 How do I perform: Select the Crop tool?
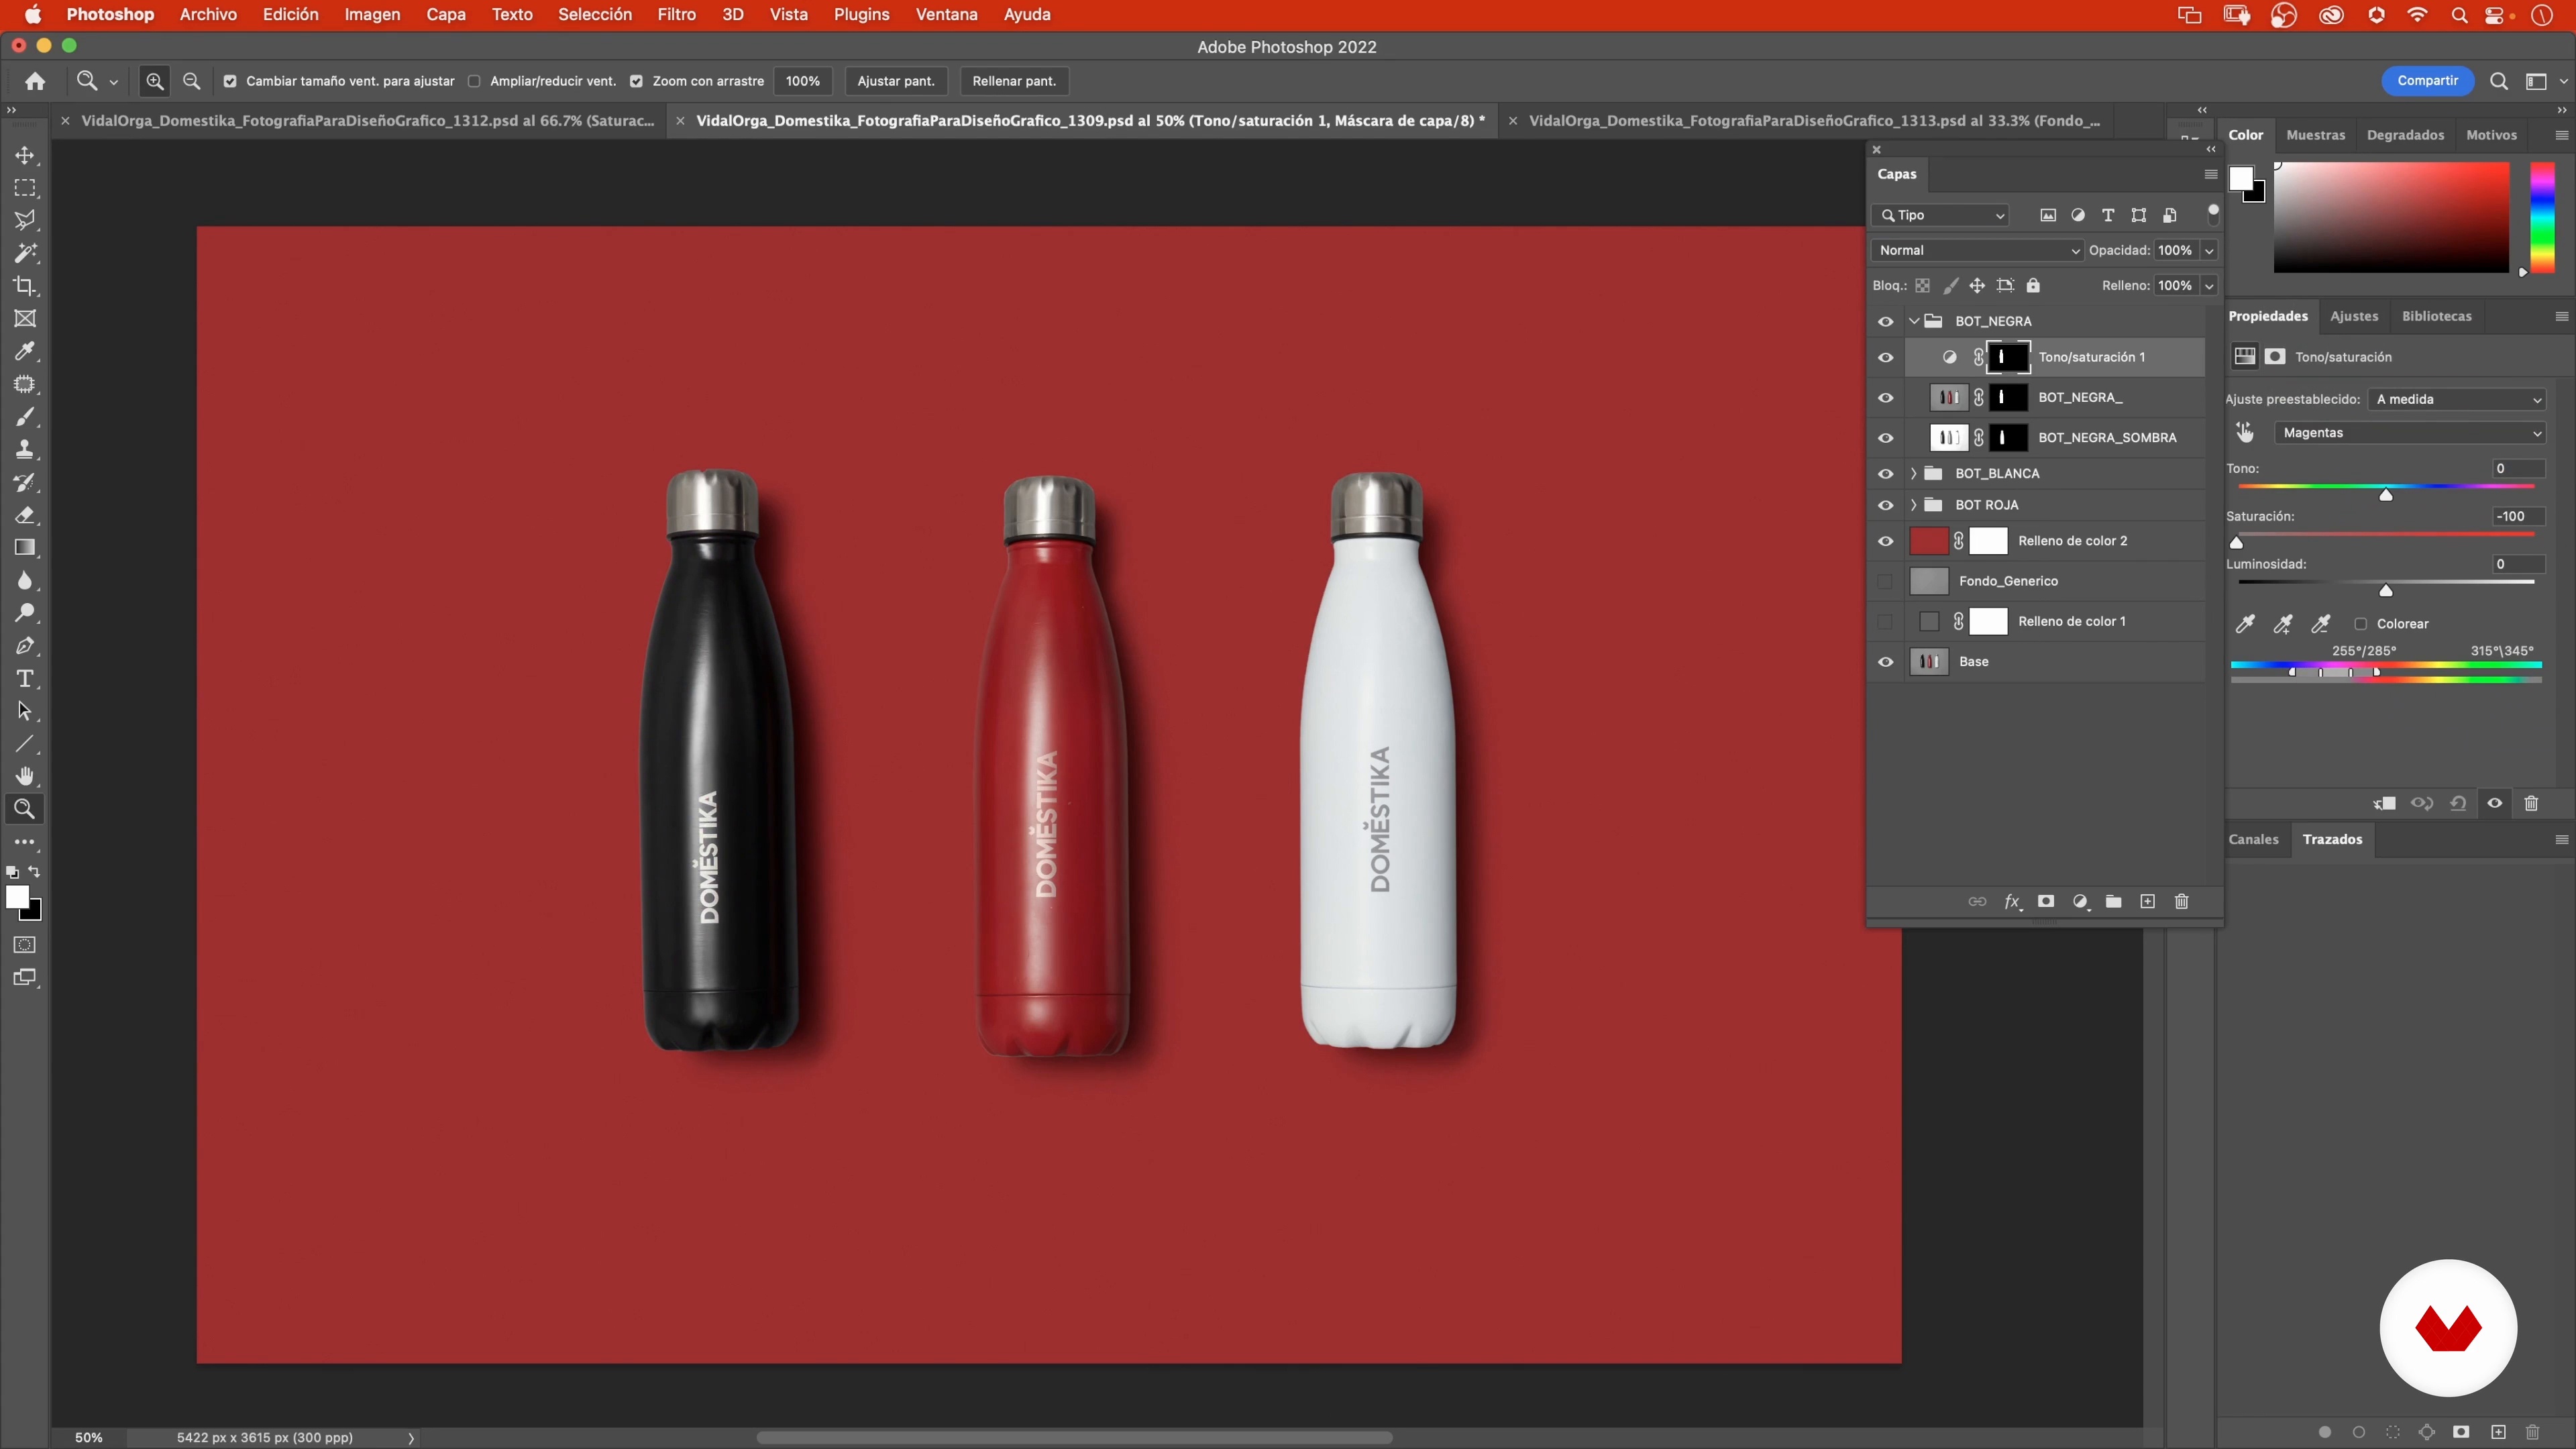click(x=25, y=286)
